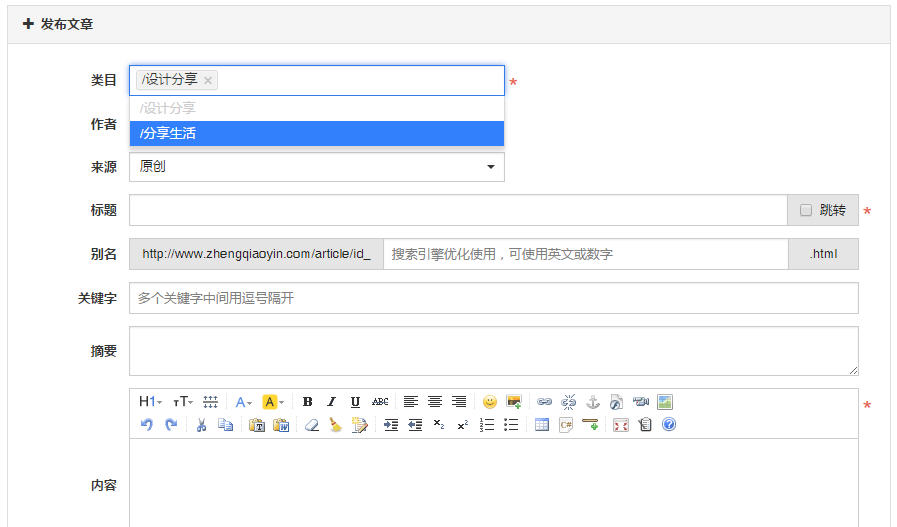Viewport: 897px width, 527px height.
Task: Click the 别名 alias input field
Action: point(586,254)
